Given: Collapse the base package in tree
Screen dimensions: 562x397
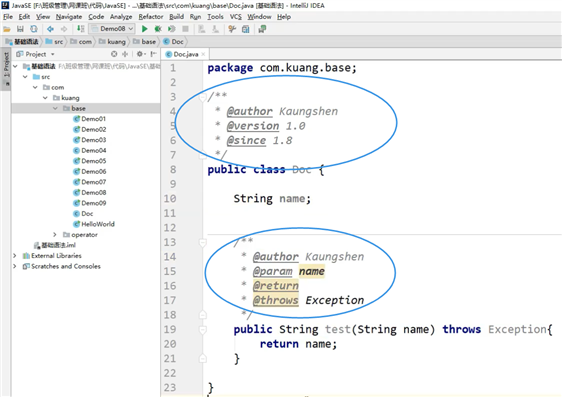Looking at the screenshot, I should [55, 108].
